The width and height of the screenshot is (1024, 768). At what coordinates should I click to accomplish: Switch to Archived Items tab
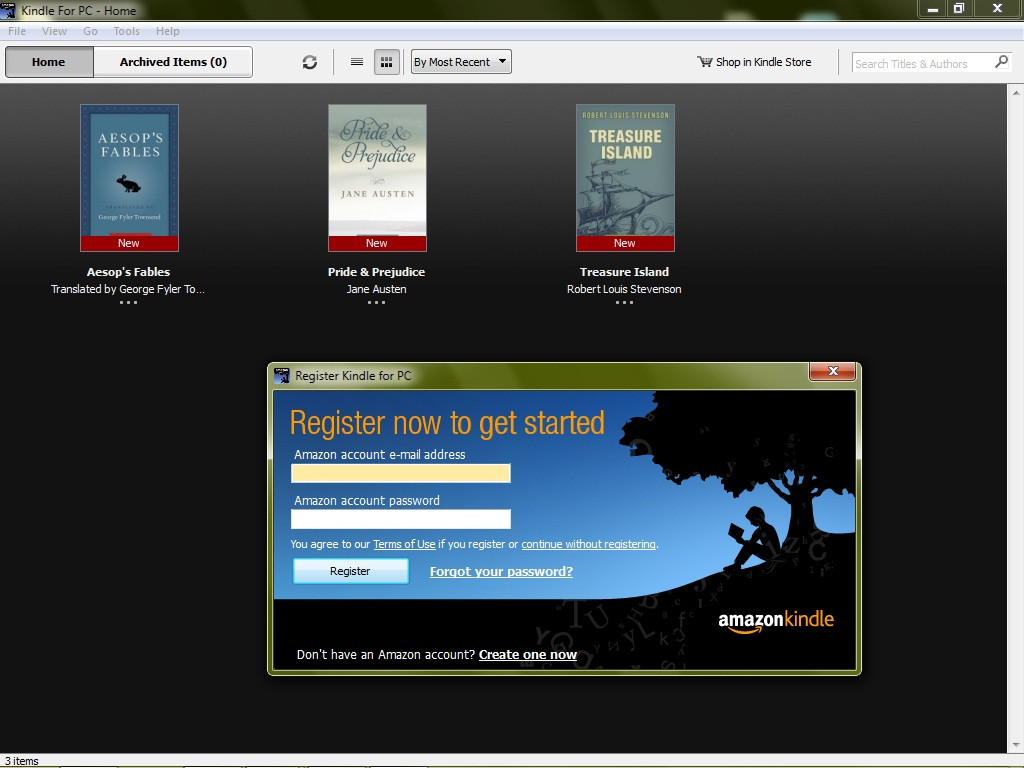tap(173, 62)
